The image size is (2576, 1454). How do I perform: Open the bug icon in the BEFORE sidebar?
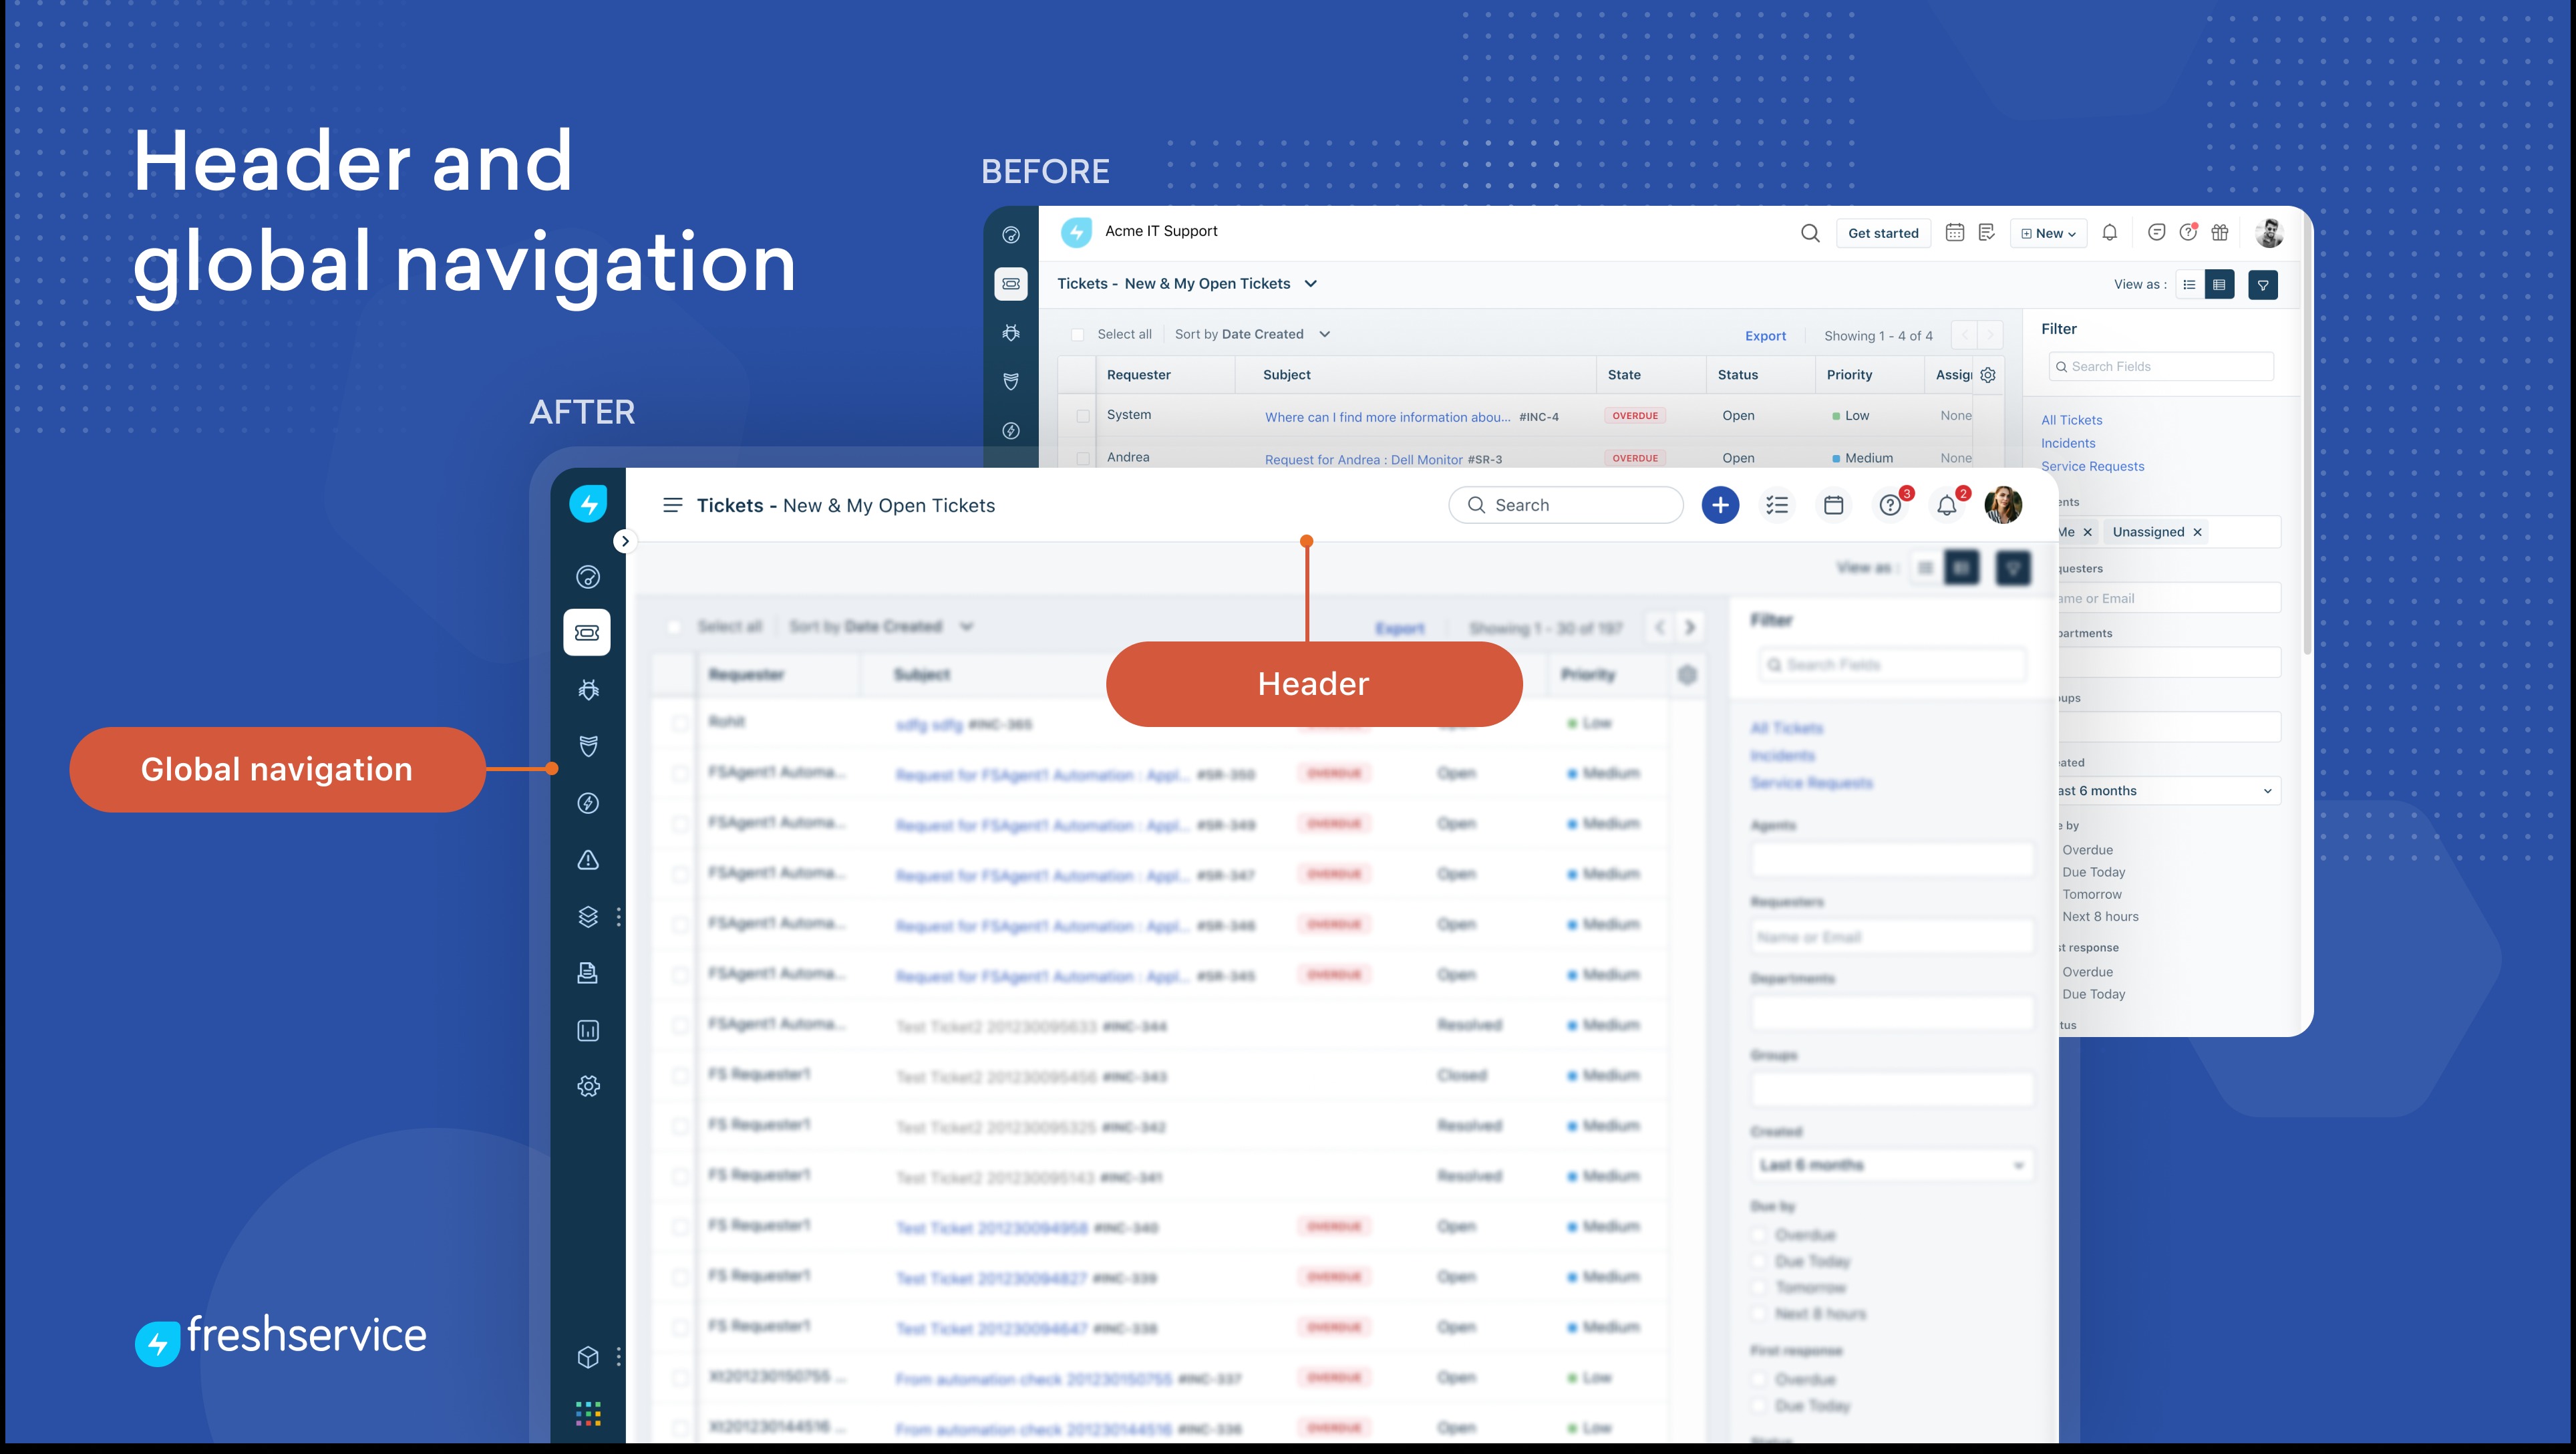pos(1011,332)
